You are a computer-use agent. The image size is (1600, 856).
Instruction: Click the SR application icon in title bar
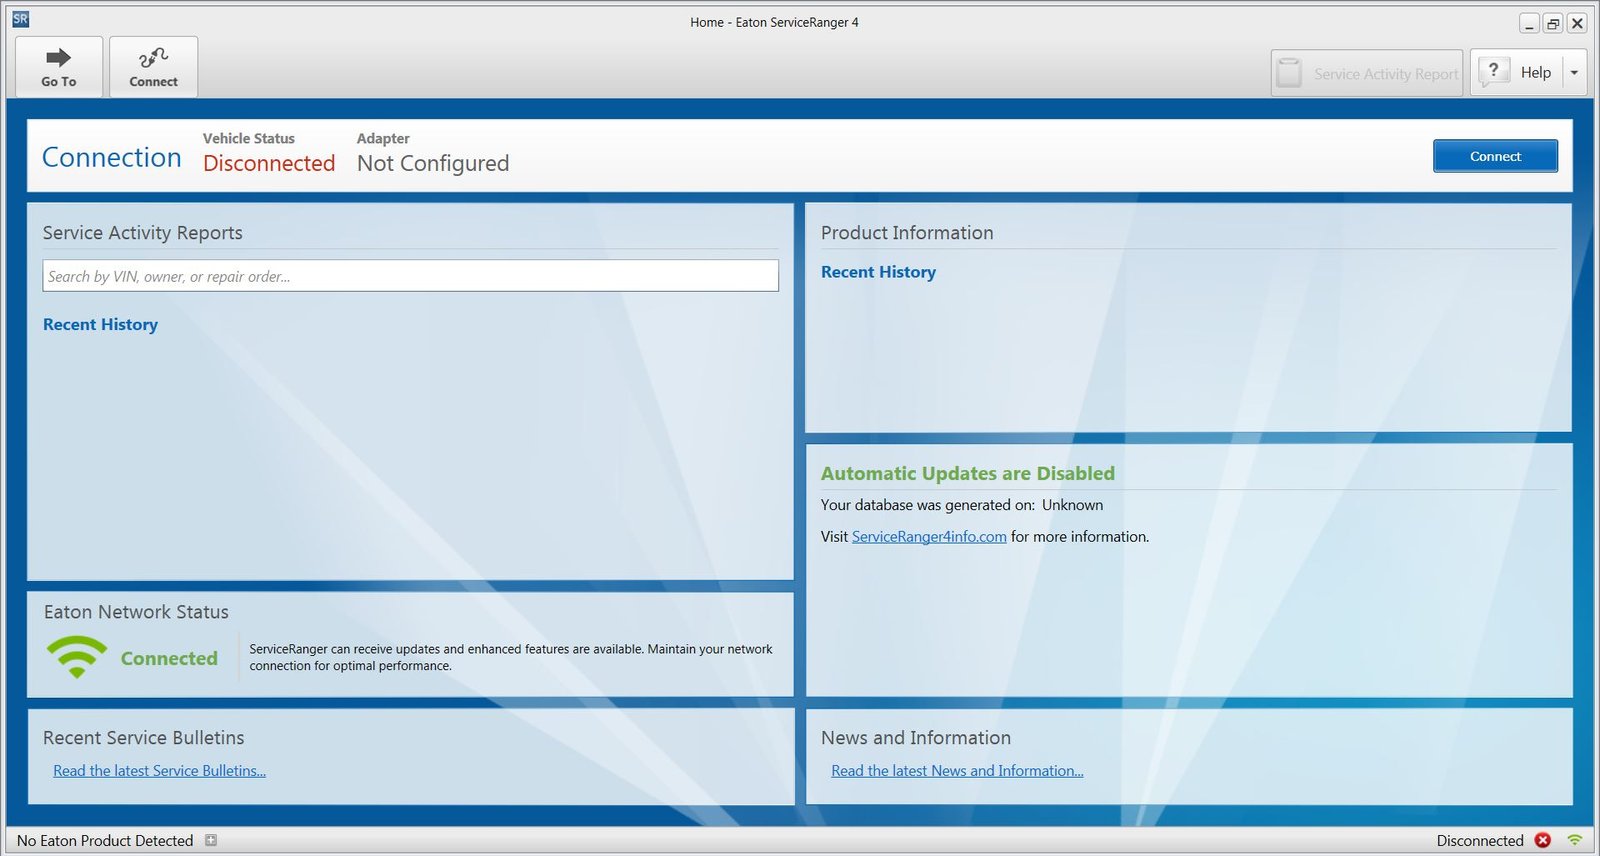pos(20,19)
